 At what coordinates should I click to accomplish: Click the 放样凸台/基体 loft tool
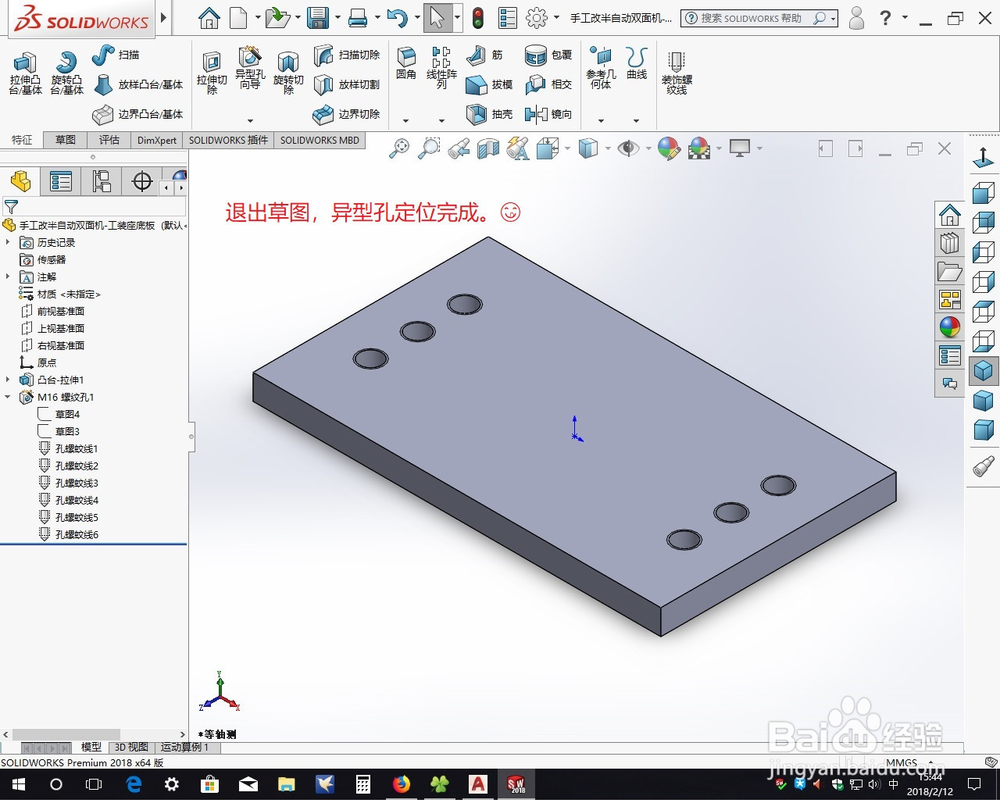138,84
